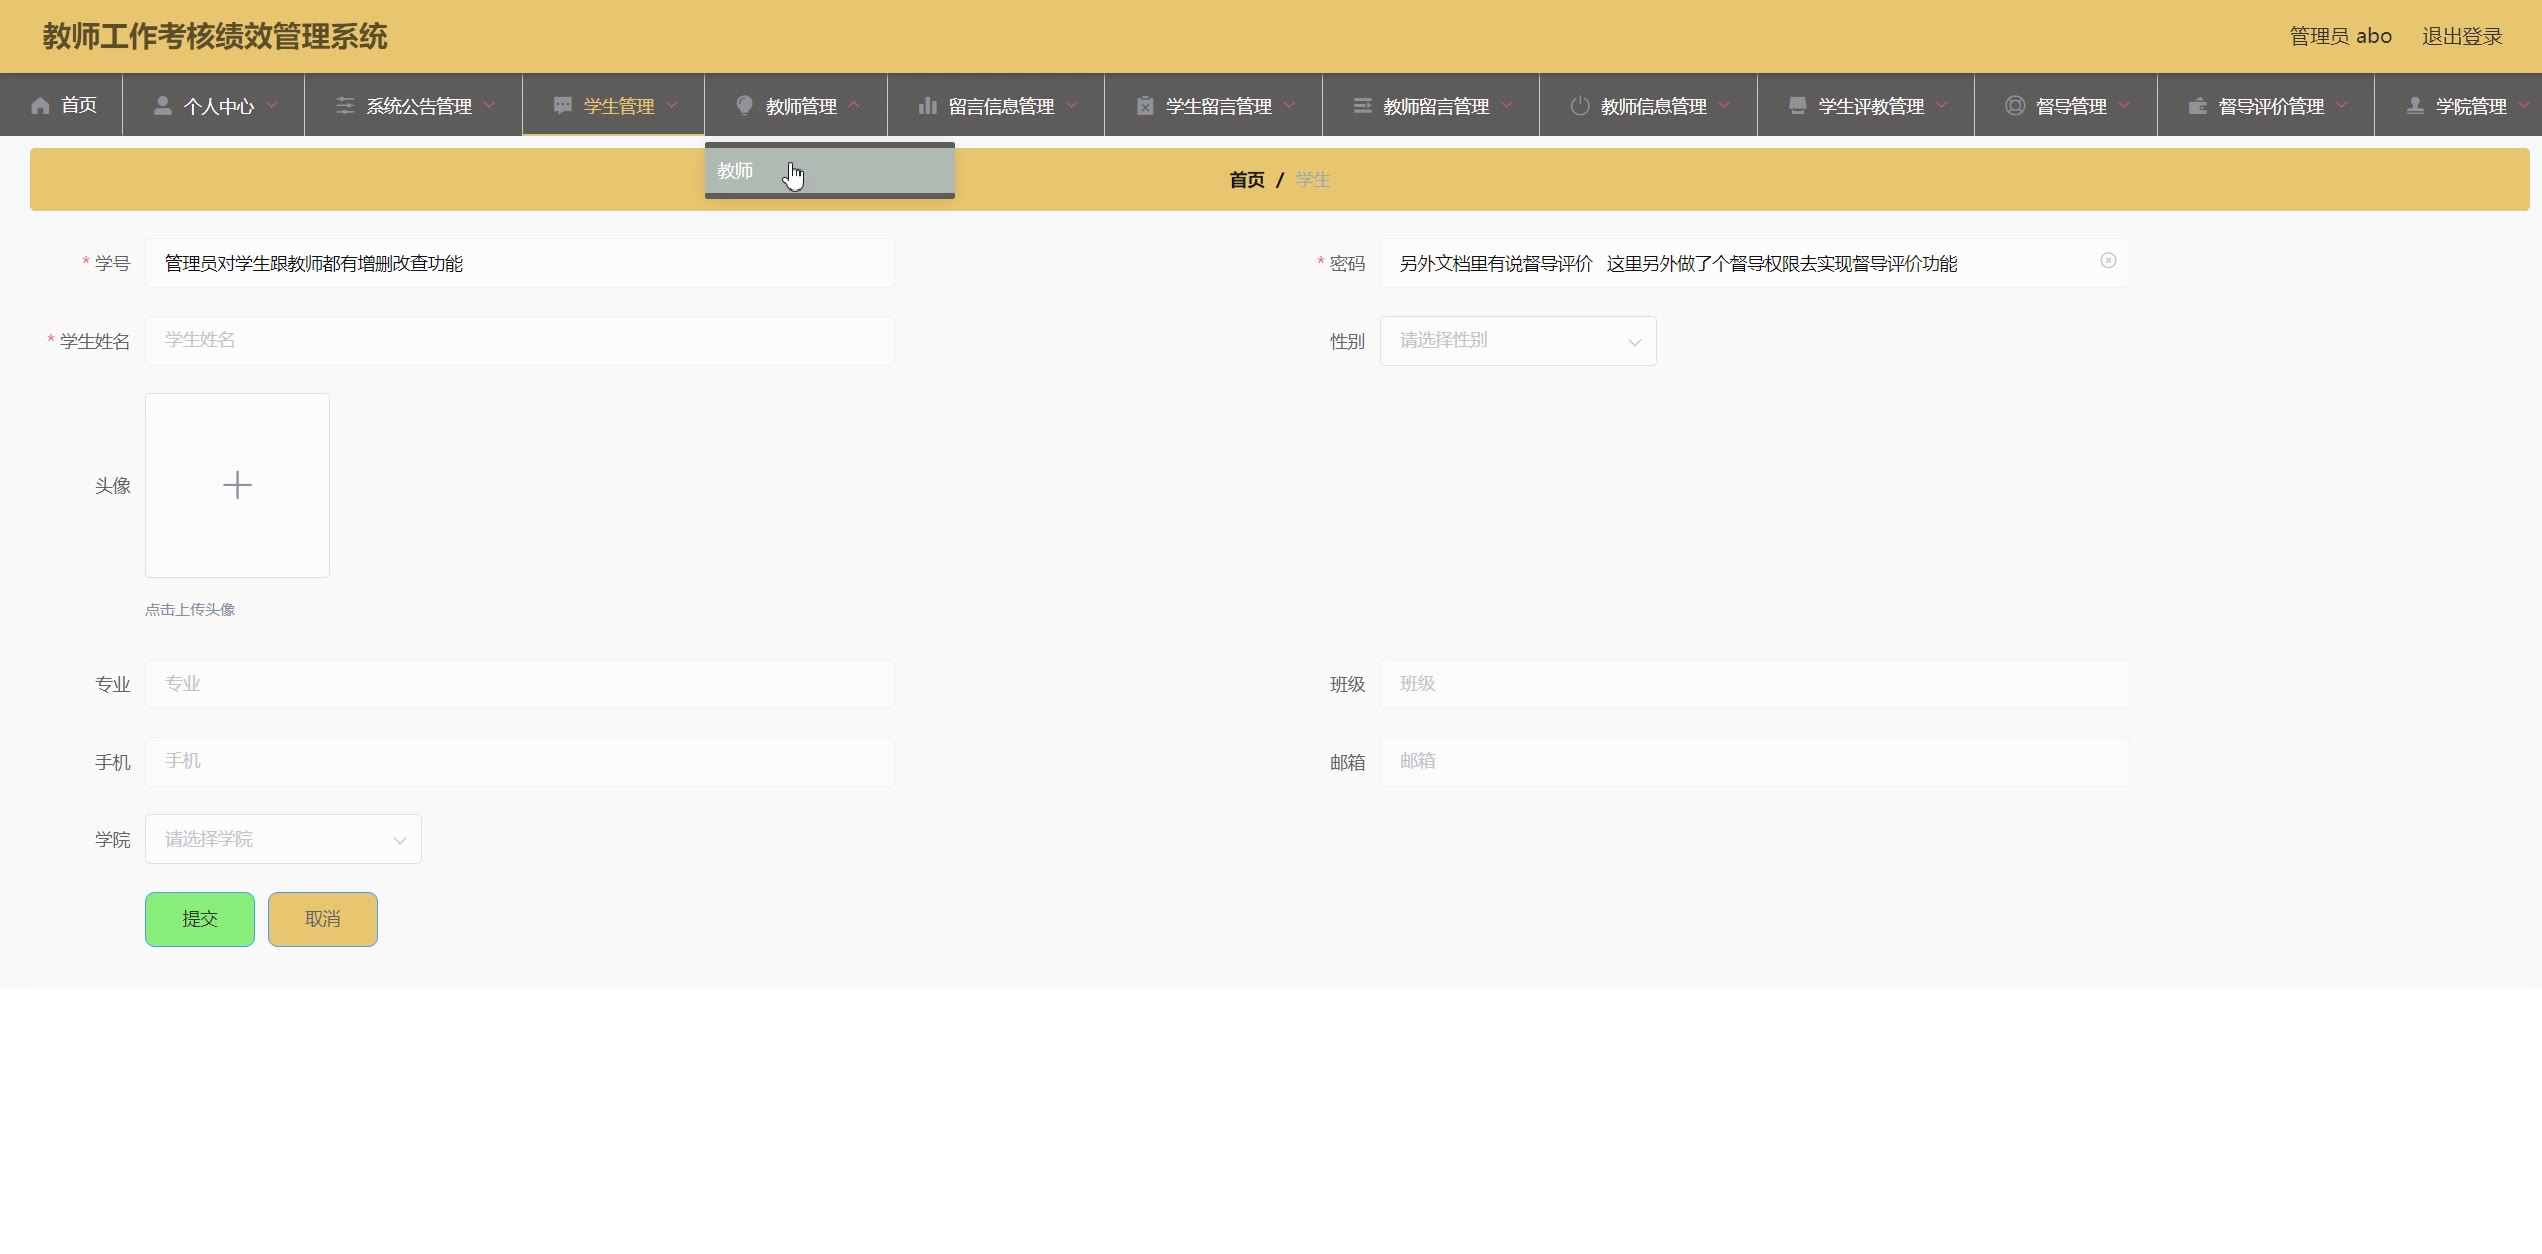This screenshot has height=1254, width=2542.
Task: Click the clipboard icon beside 学生留言管理
Action: [1145, 106]
